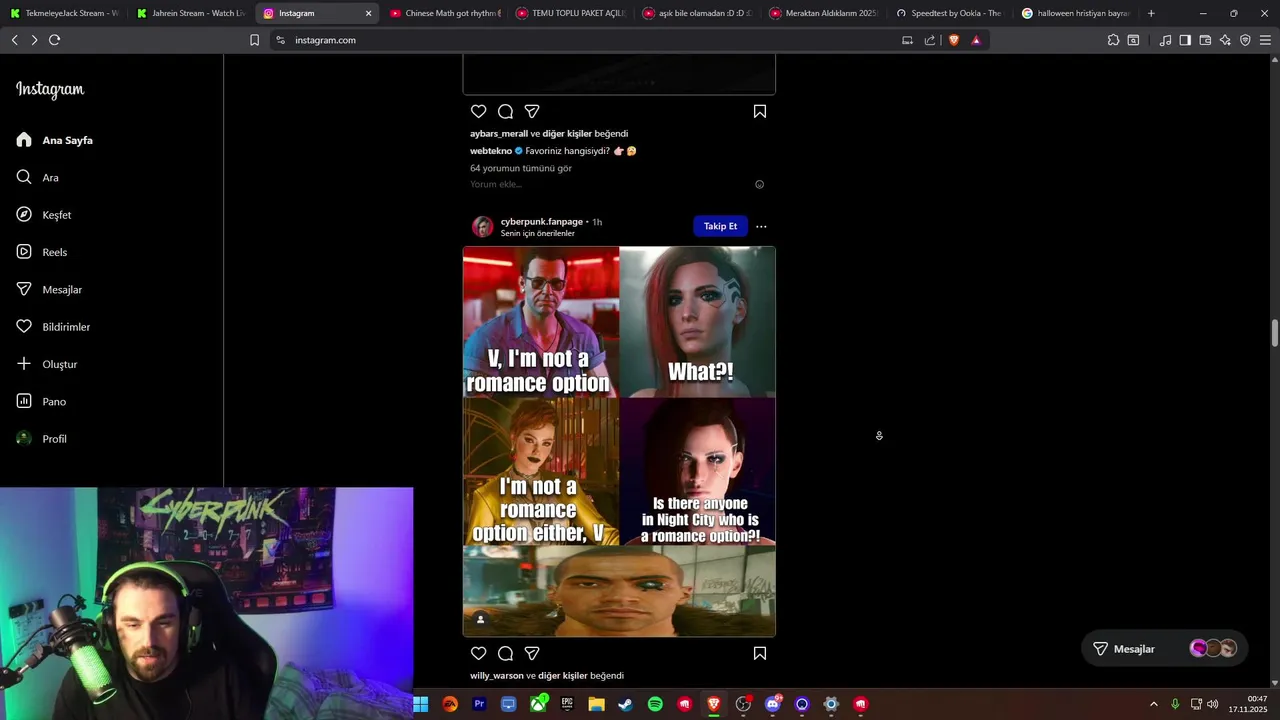Open Brave Shields lion icon
Image resolution: width=1280 pixels, height=720 pixels.
click(x=954, y=40)
